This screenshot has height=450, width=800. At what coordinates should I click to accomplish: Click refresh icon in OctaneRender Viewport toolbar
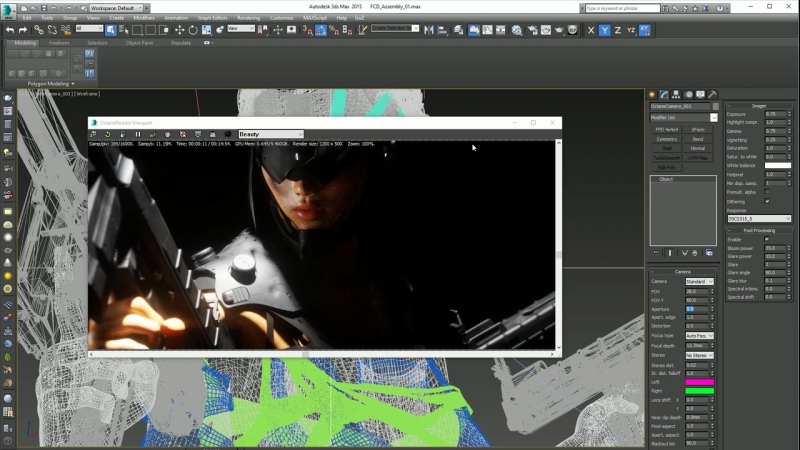click(108, 134)
